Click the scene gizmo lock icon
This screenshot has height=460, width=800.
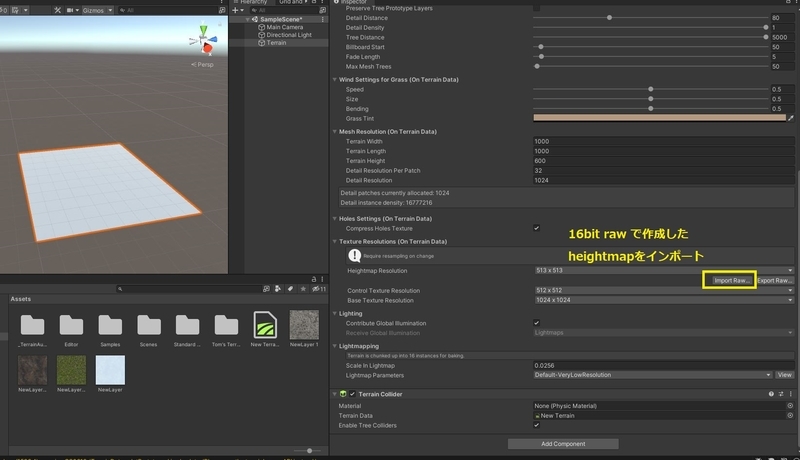[x=220, y=24]
